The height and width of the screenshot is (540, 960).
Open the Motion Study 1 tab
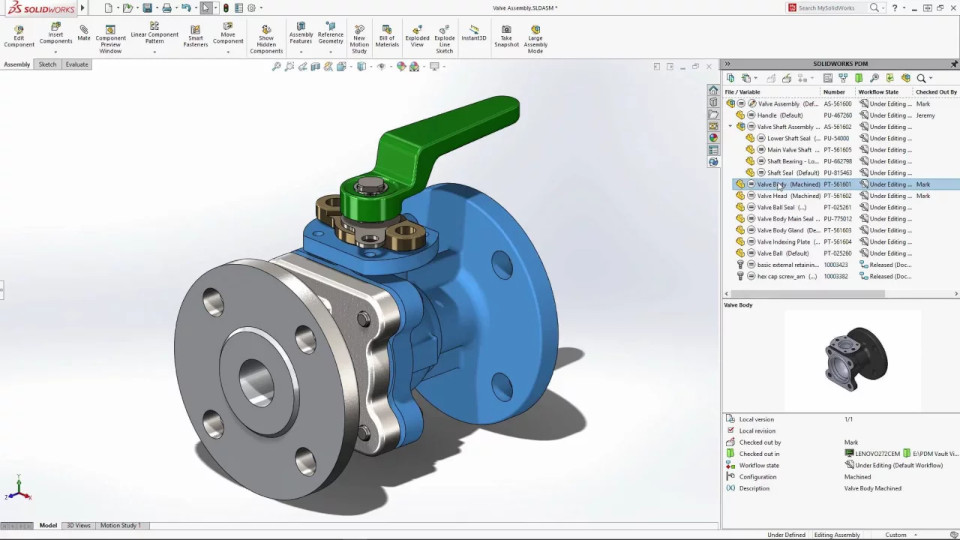click(120, 525)
